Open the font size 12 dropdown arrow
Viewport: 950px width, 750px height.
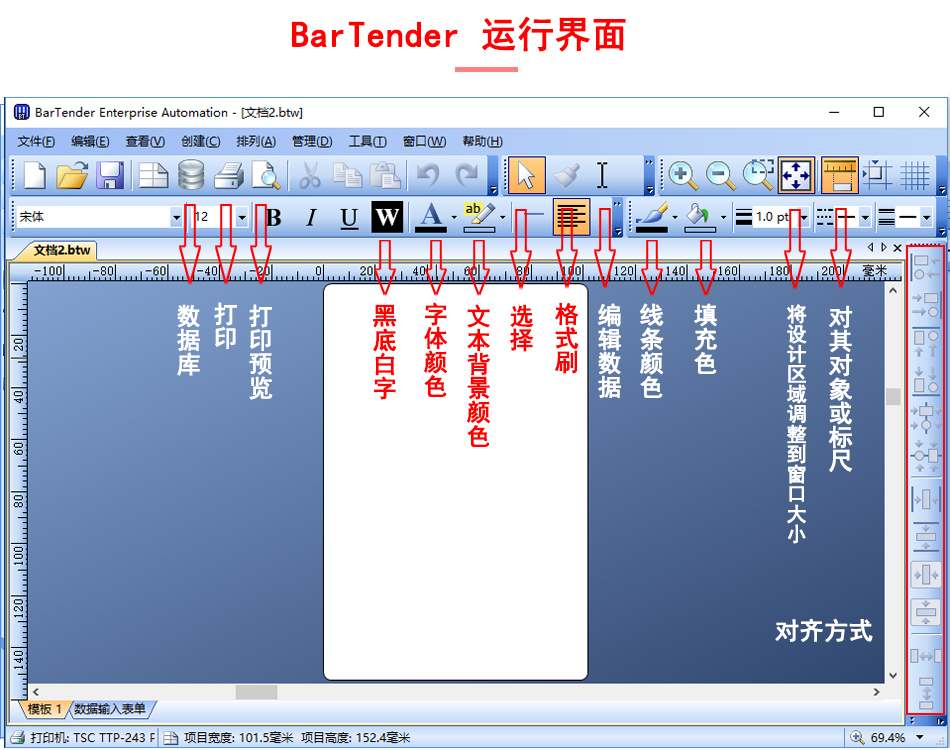pos(242,217)
